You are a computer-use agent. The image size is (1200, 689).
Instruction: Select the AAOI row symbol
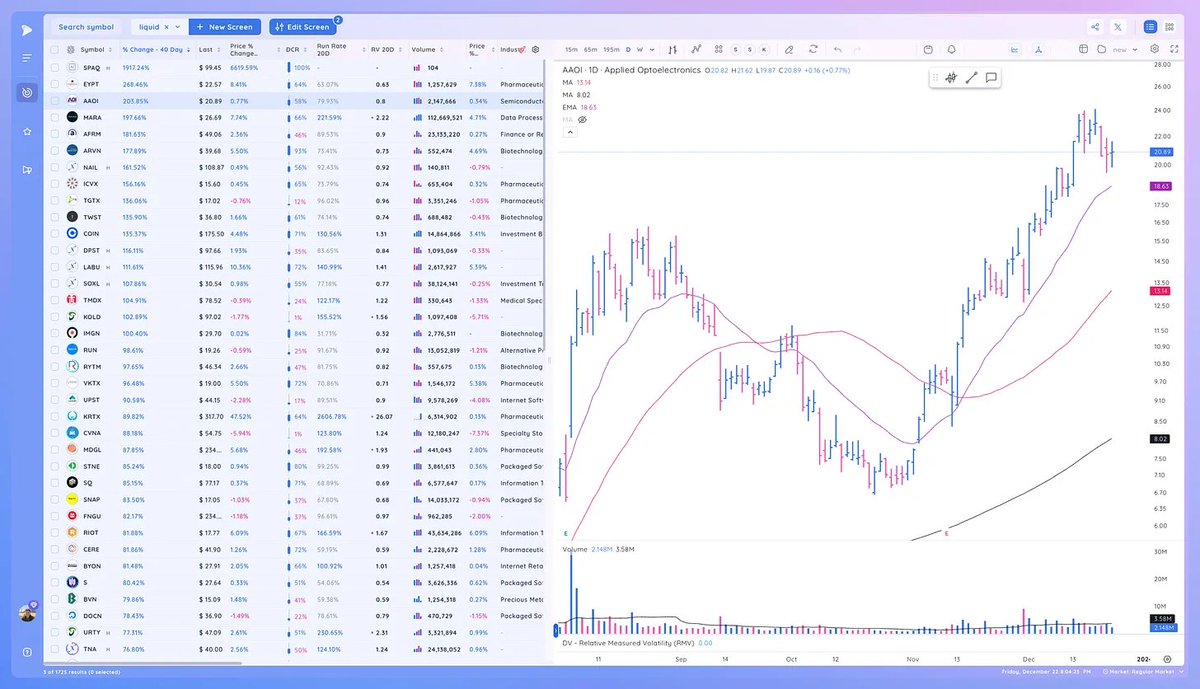(91, 101)
